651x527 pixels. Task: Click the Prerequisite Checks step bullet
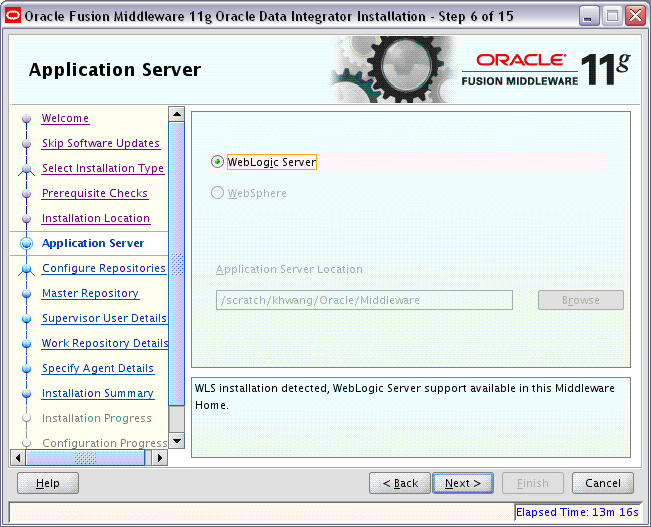point(27,194)
